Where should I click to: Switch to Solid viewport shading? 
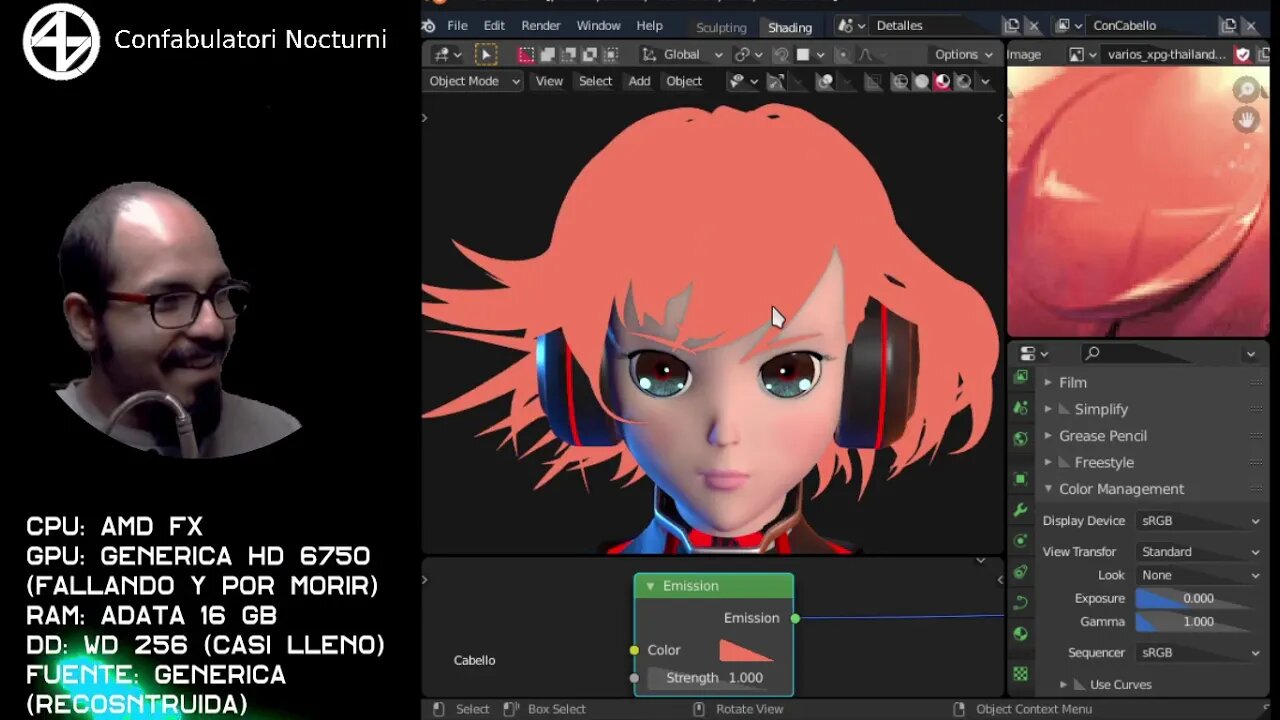click(921, 81)
